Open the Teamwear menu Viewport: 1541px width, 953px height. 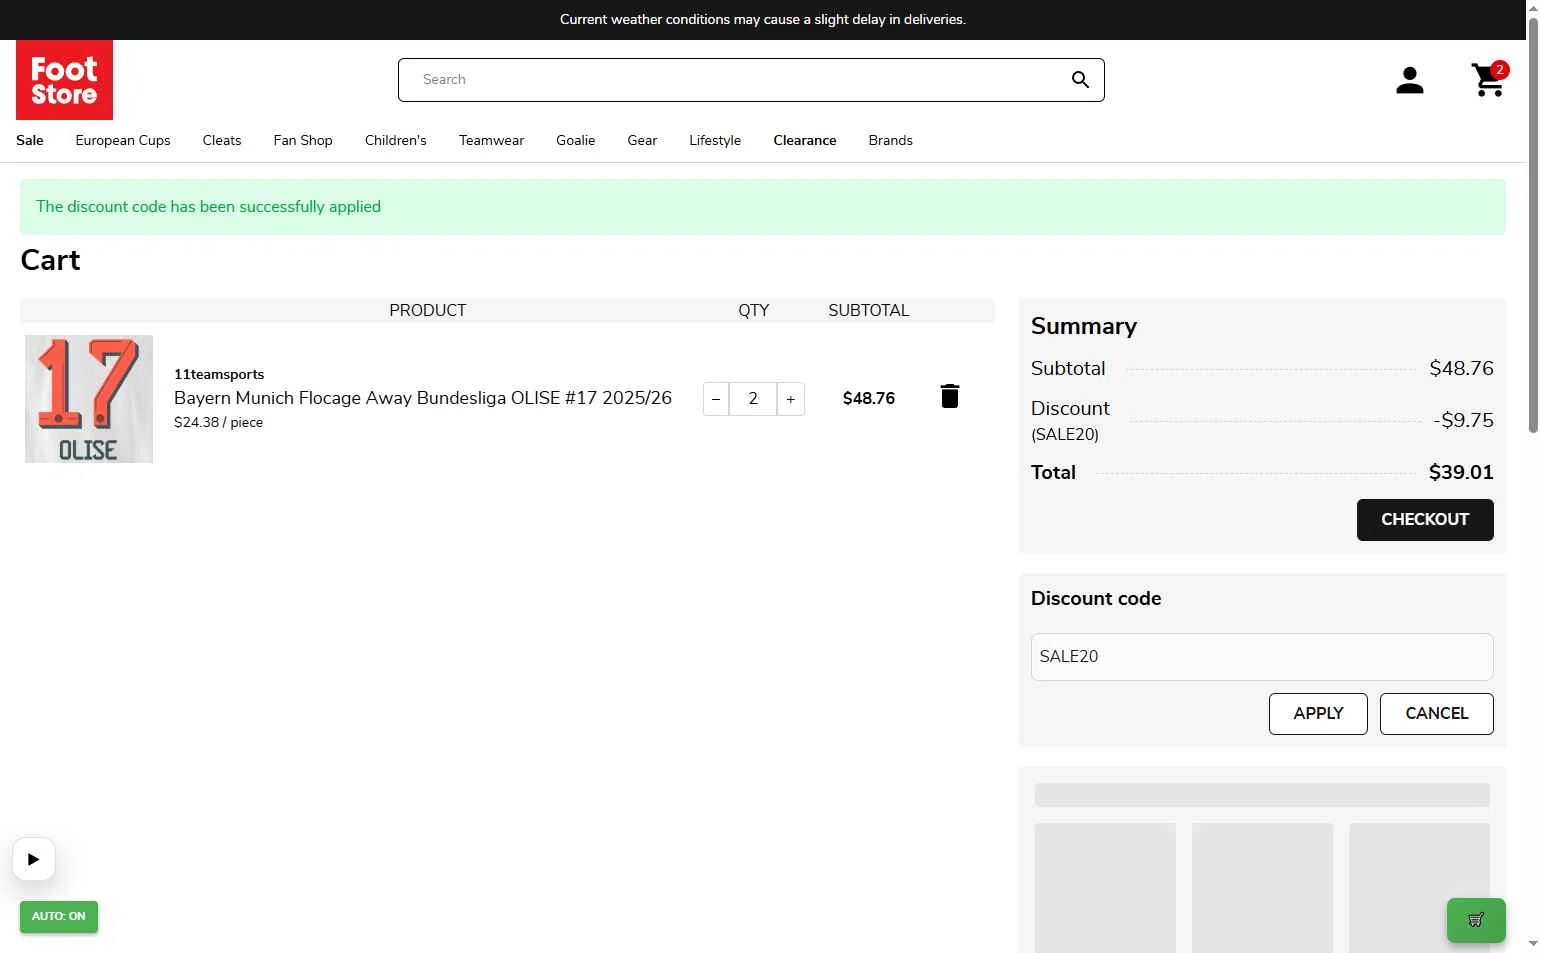coord(491,140)
